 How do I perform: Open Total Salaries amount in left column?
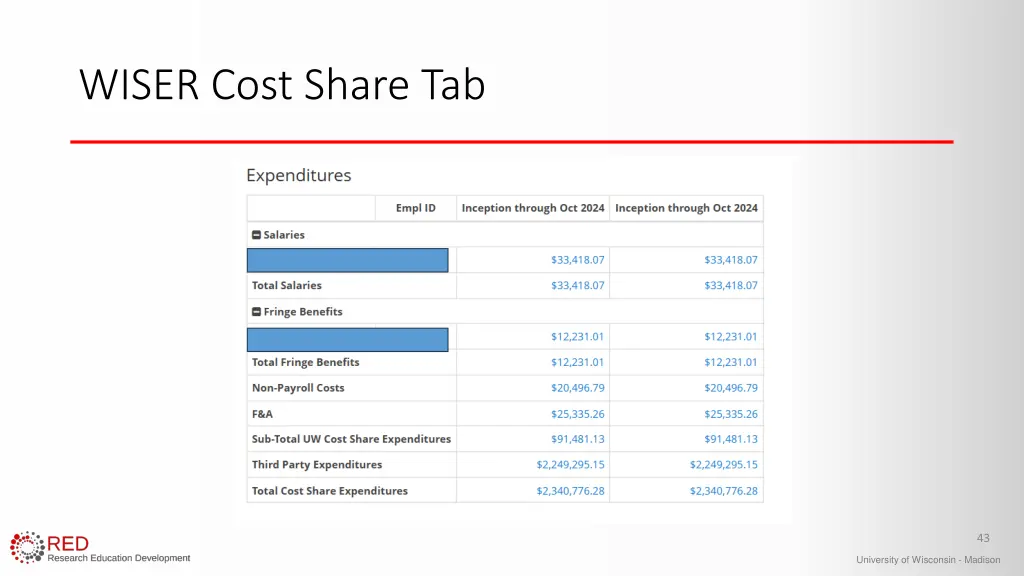[x=577, y=286]
